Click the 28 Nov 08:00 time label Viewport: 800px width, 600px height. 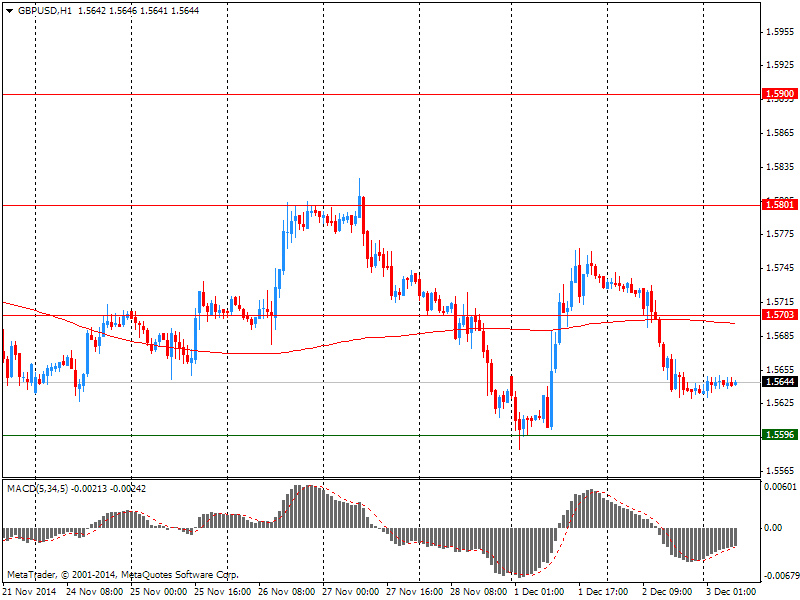click(x=479, y=592)
